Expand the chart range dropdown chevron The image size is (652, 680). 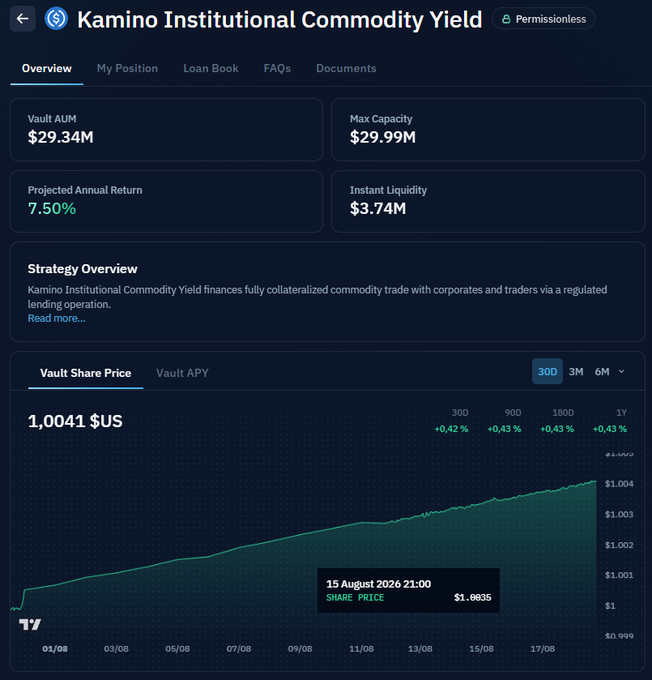tap(621, 372)
